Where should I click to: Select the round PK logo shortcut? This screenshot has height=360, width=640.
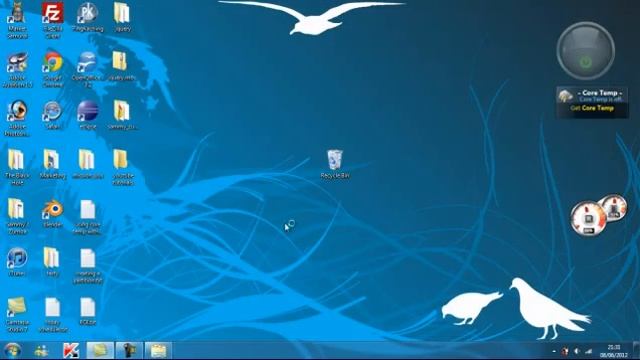click(x=87, y=17)
